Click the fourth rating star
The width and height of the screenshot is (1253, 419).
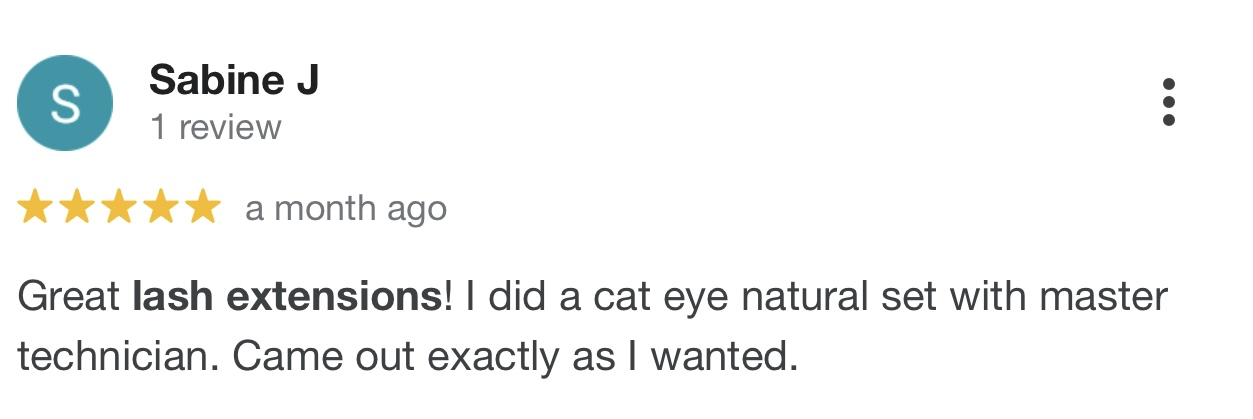pos(161,208)
